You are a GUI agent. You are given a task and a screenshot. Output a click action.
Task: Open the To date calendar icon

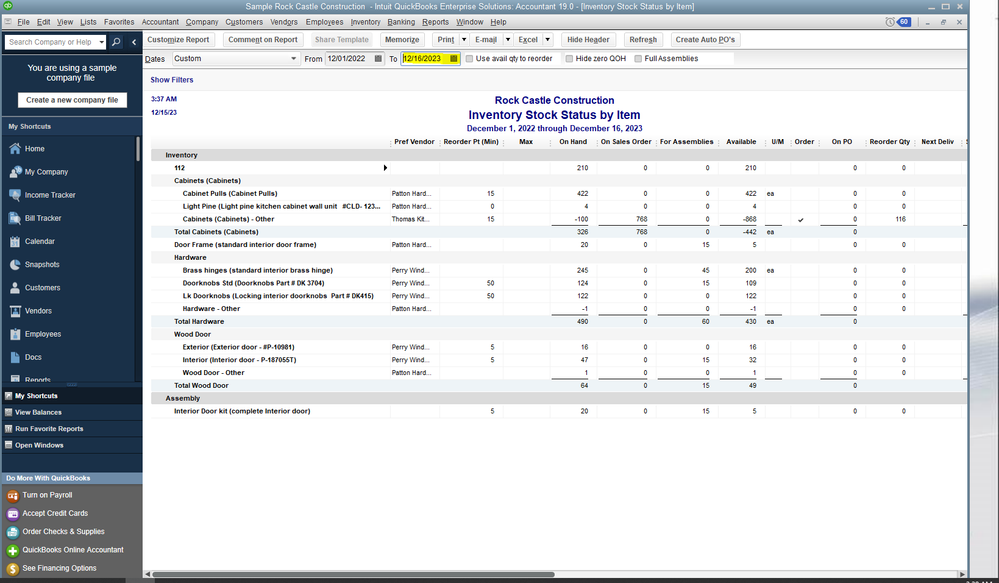[454, 59]
